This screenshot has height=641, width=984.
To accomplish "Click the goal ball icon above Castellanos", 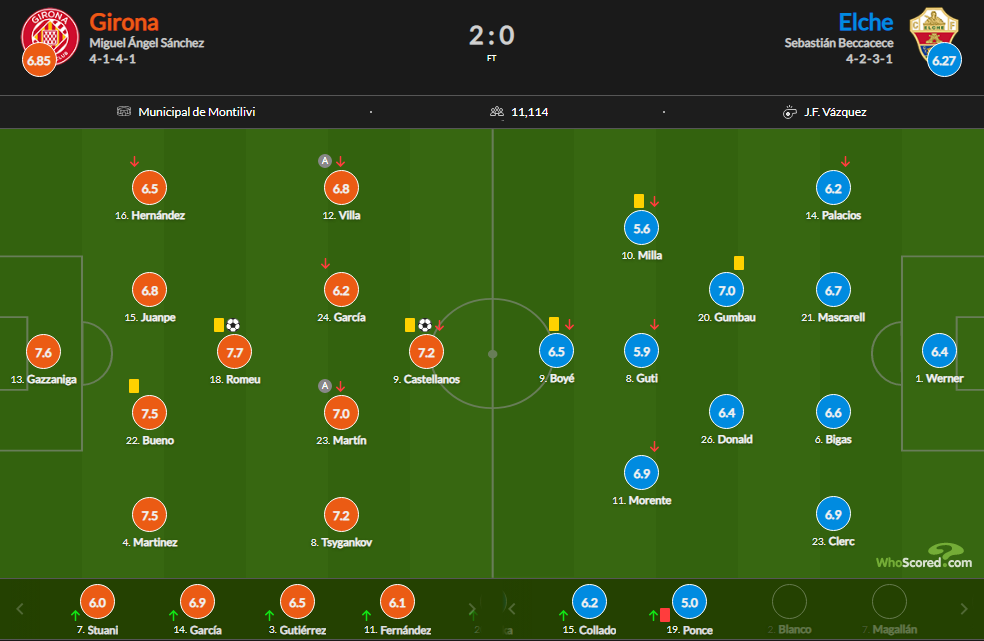I will (425, 325).
